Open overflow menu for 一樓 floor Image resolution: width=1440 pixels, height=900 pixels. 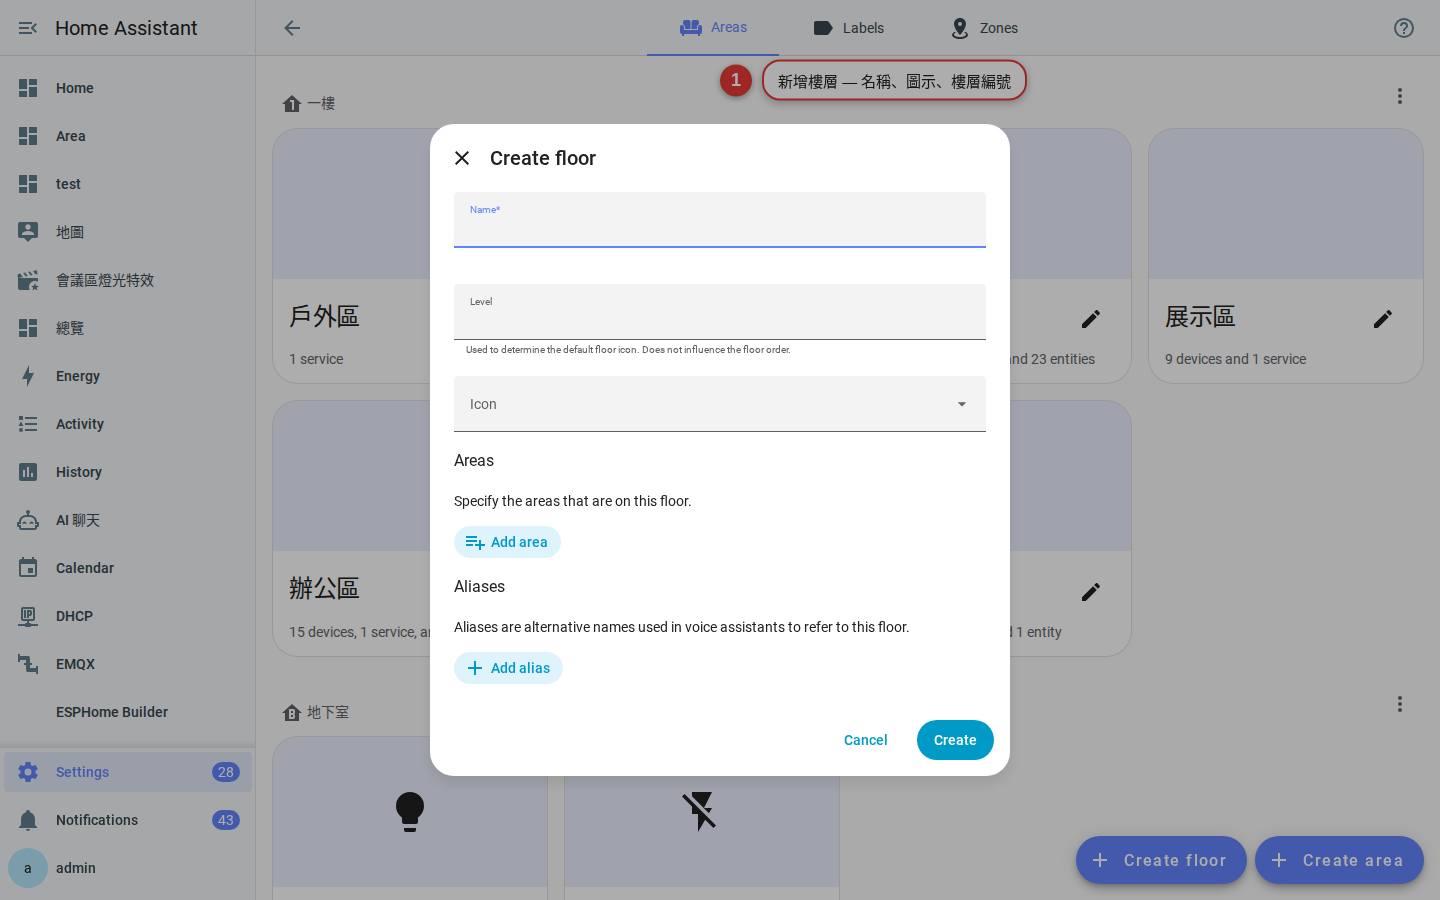point(1400,96)
